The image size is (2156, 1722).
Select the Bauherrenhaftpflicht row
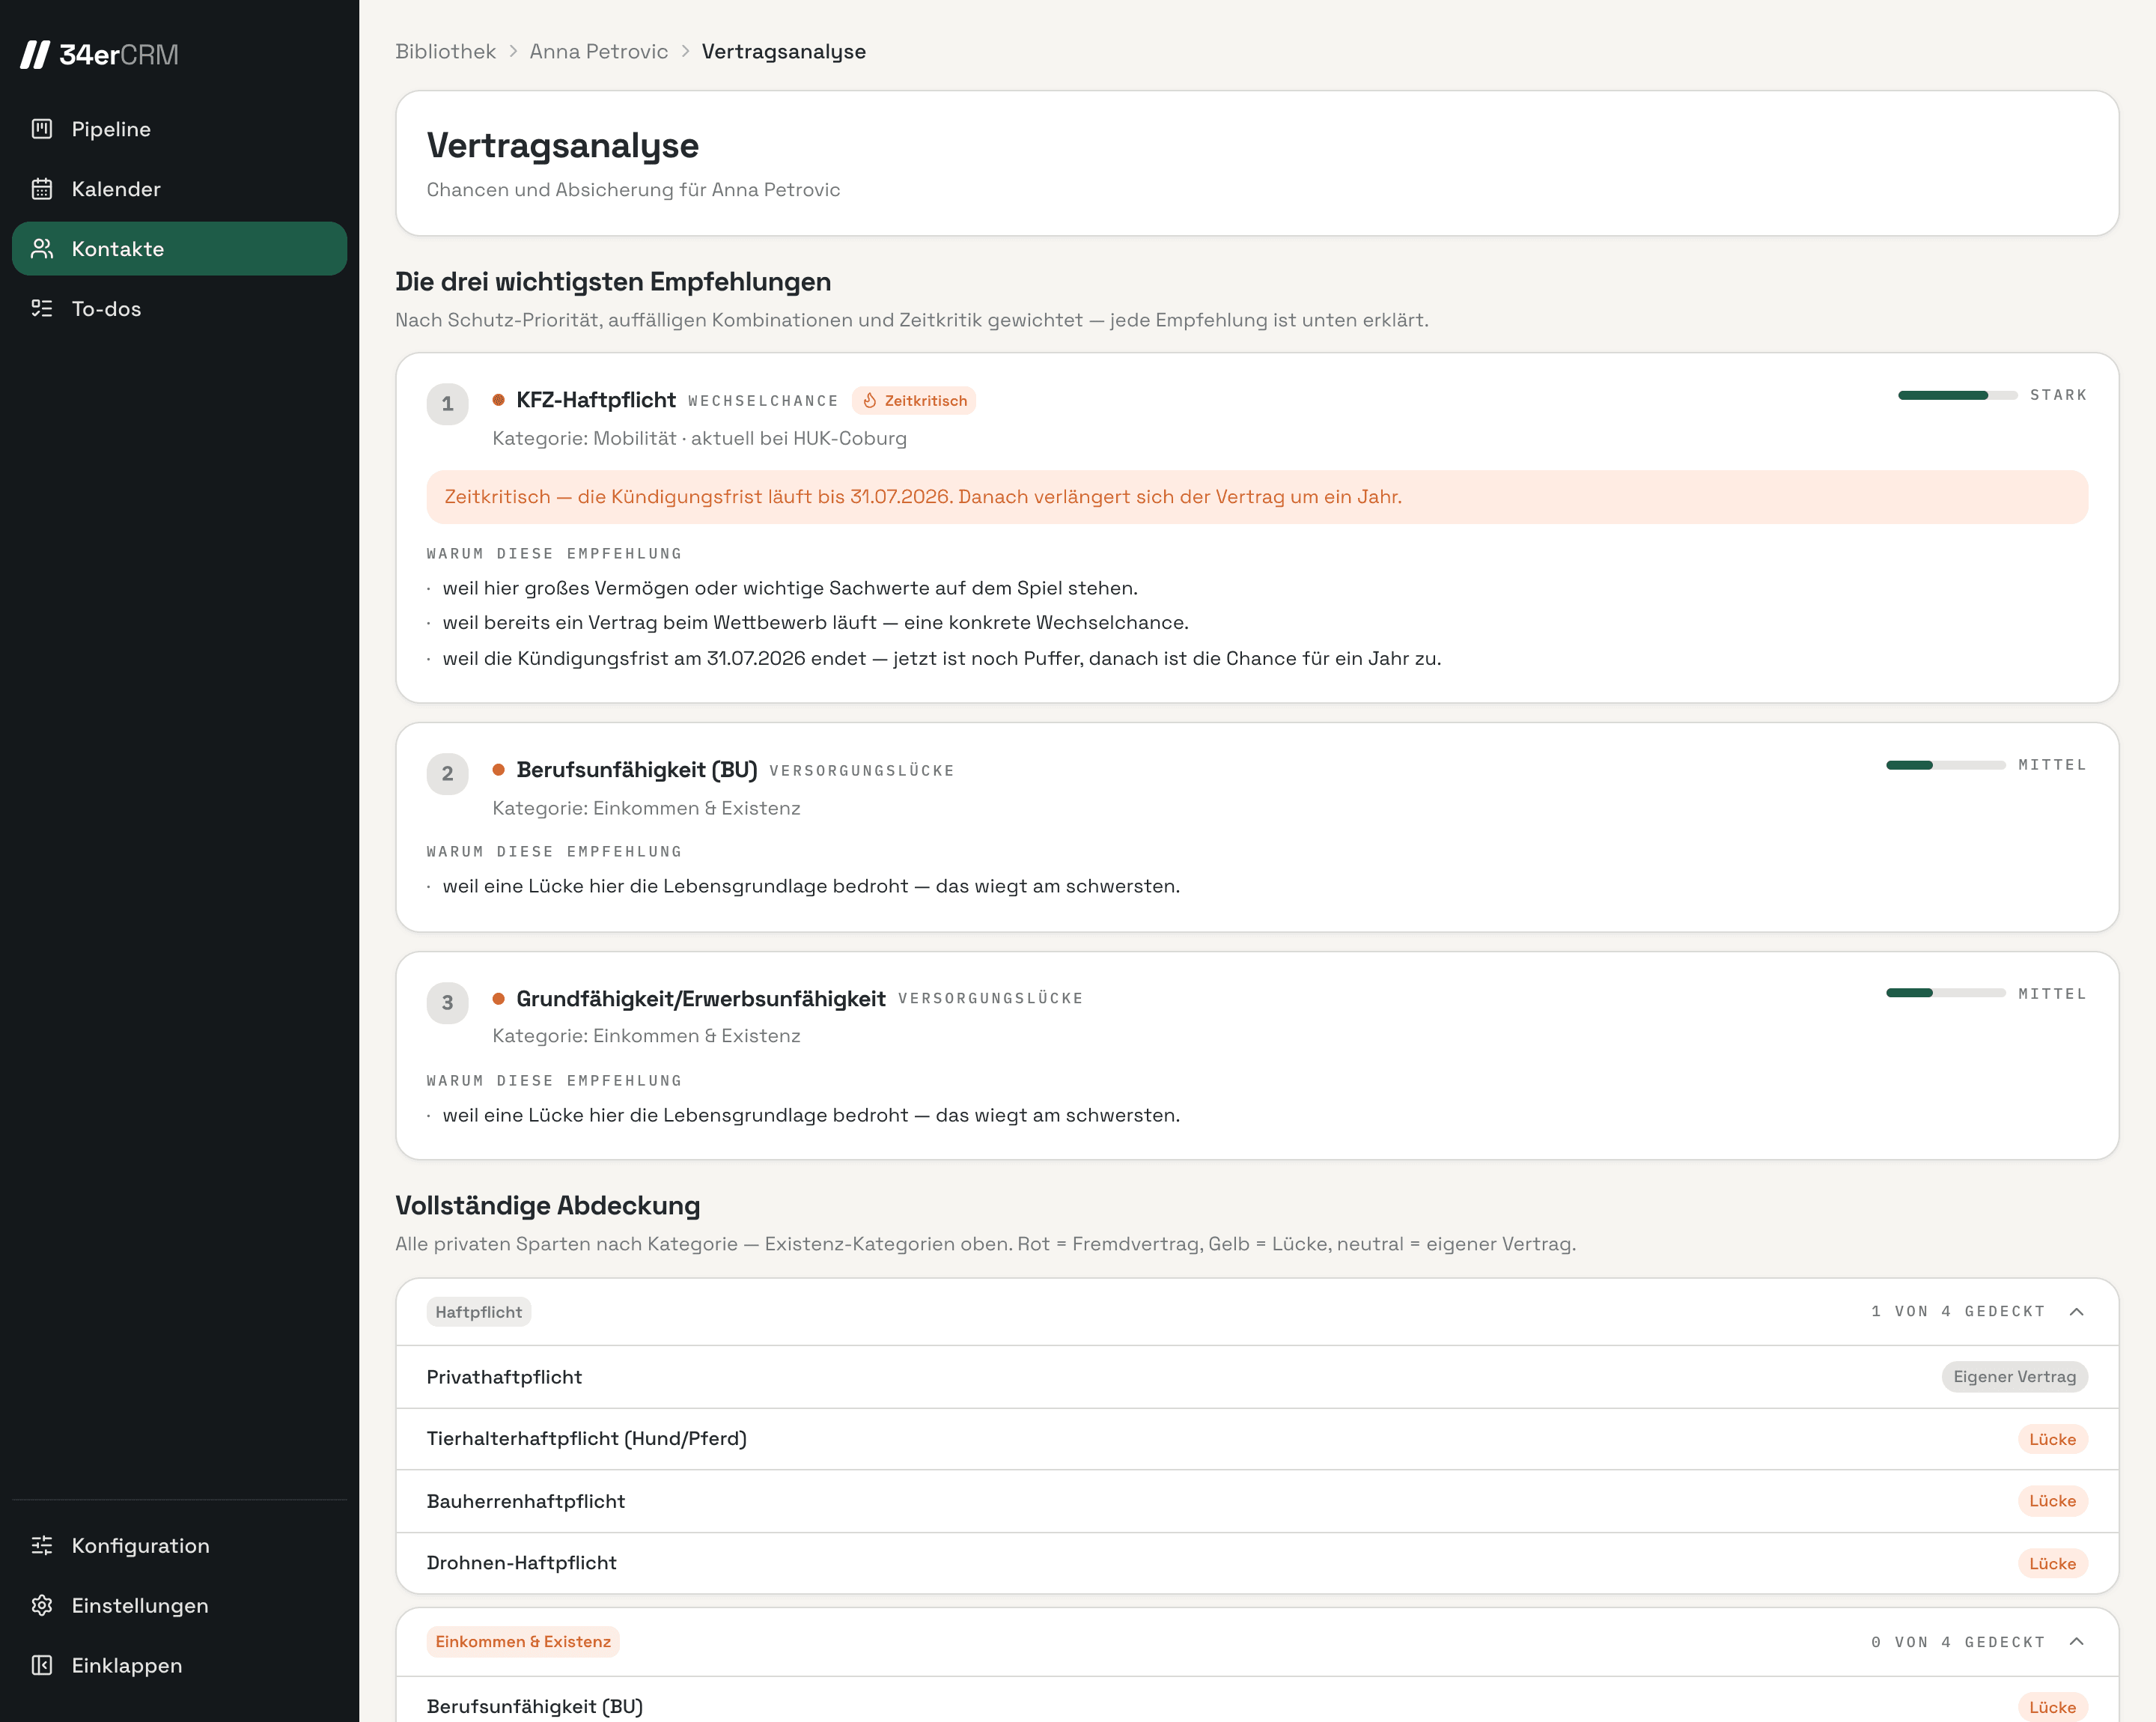(1257, 1501)
